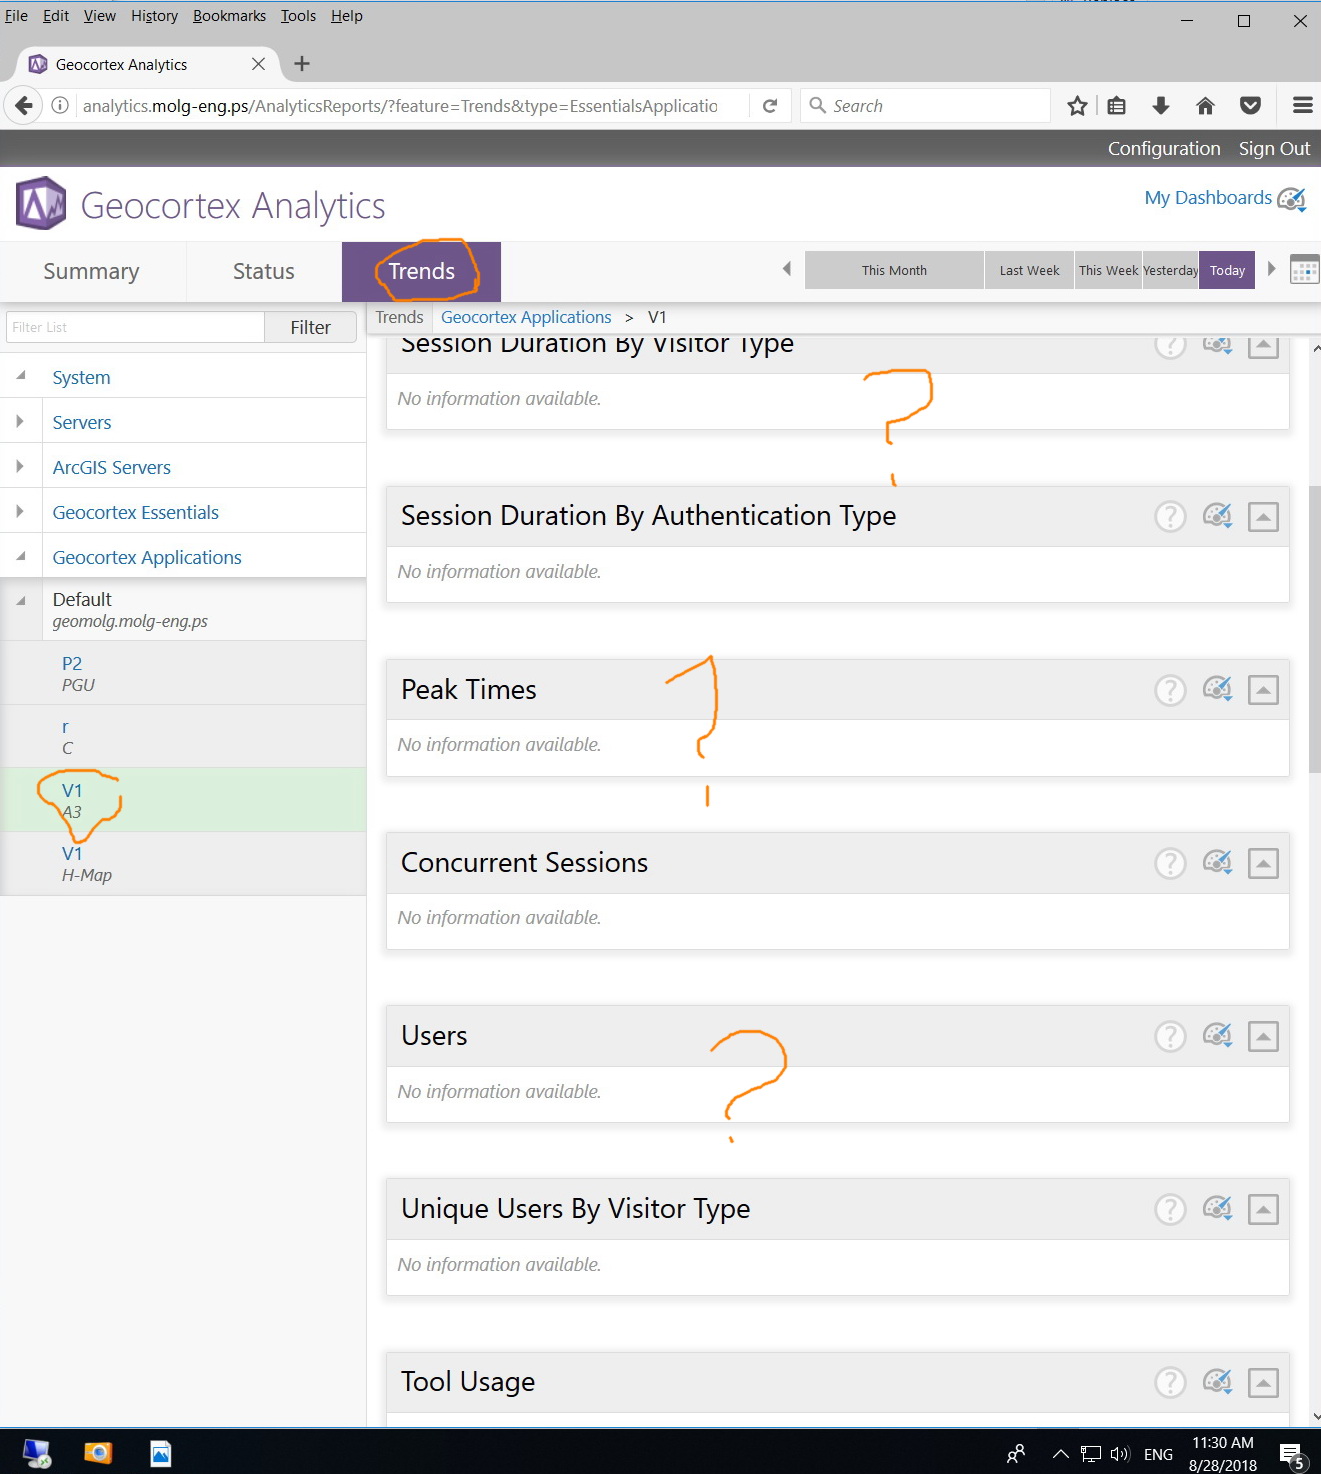This screenshot has width=1321, height=1474.
Task: Open the History menu
Action: pyautogui.click(x=154, y=16)
